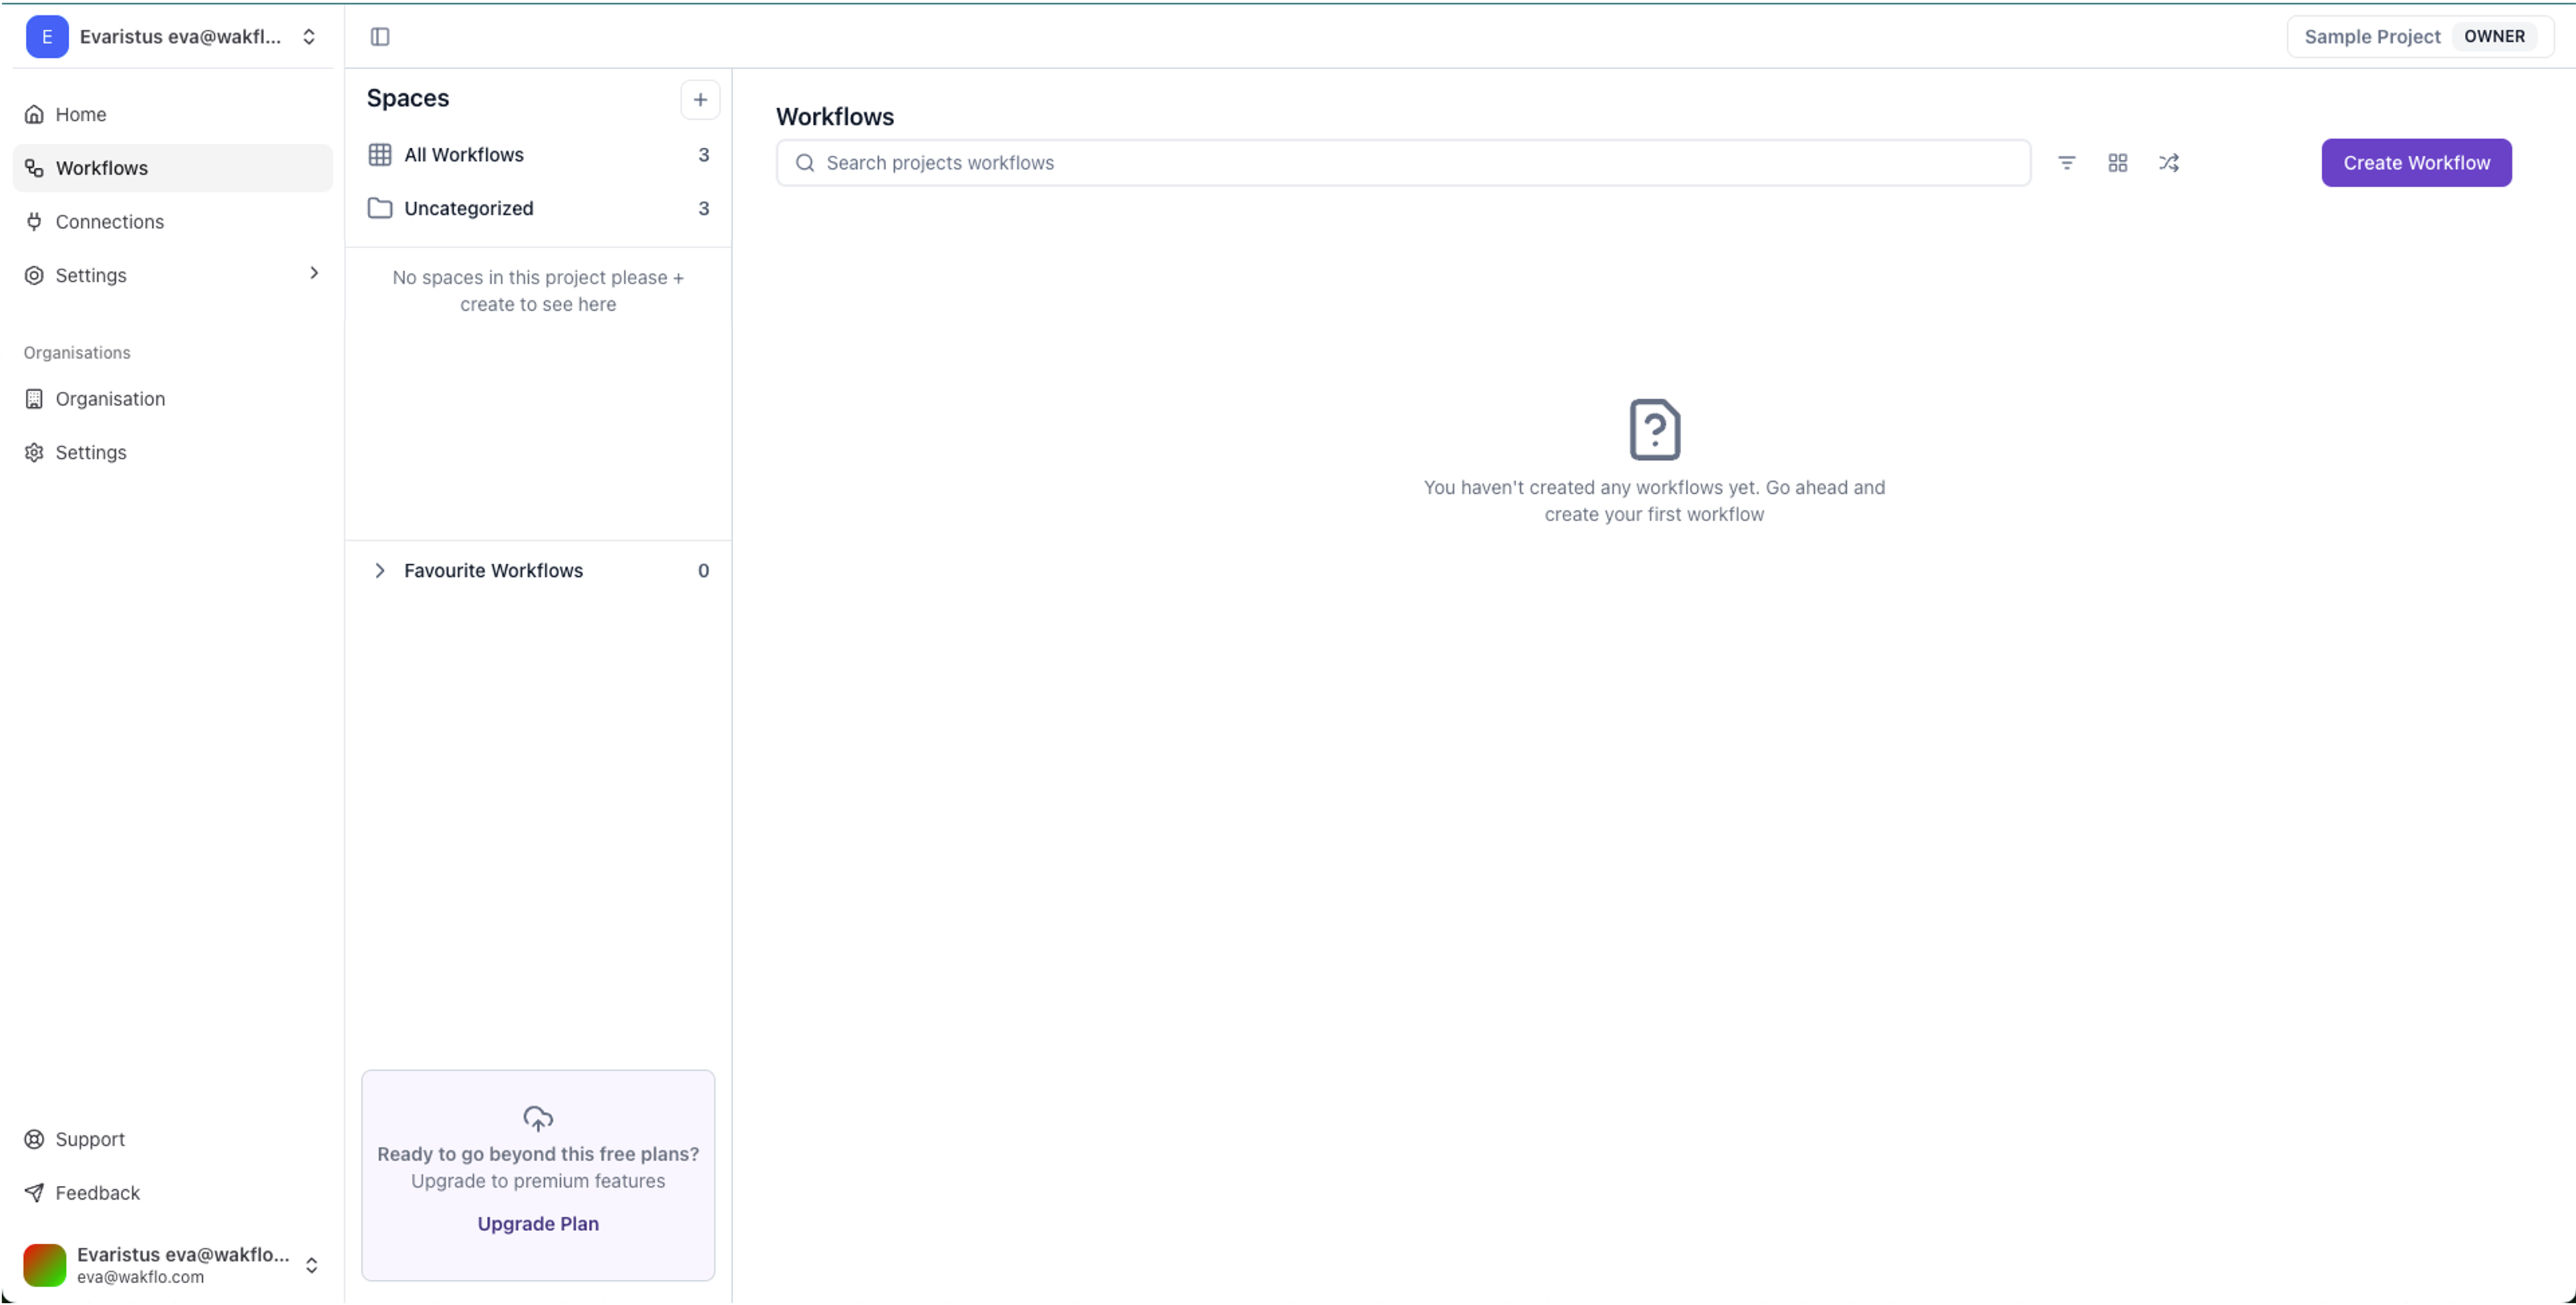Add a new space with plus icon
The width and height of the screenshot is (2576, 1305).
(x=700, y=100)
